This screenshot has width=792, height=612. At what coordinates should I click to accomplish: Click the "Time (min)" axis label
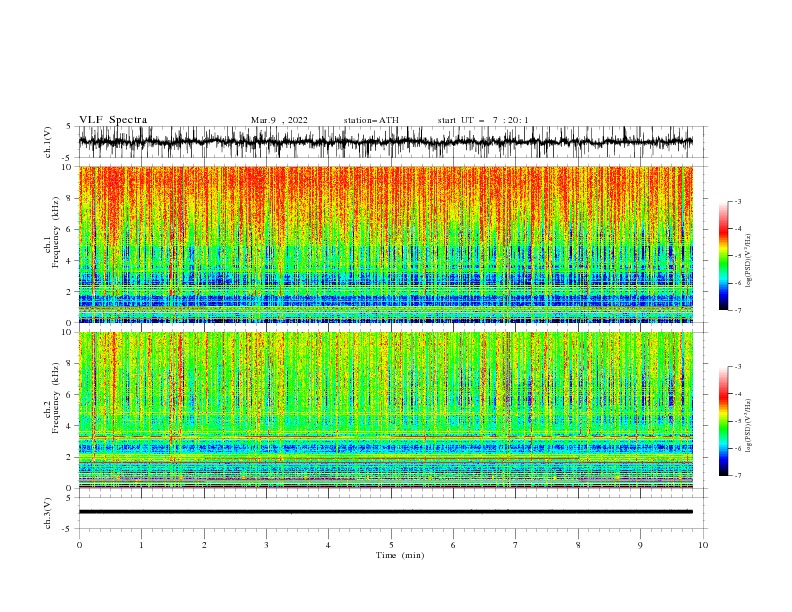click(x=400, y=555)
